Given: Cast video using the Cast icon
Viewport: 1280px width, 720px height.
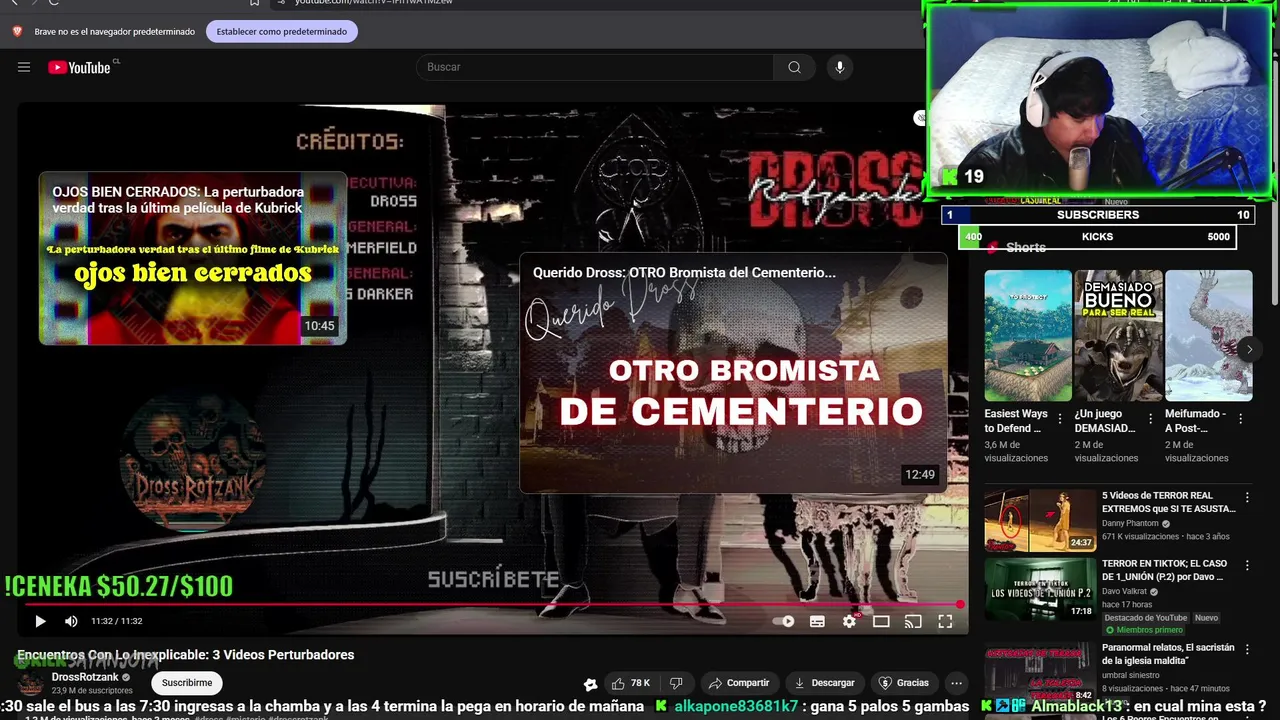Looking at the screenshot, I should (913, 621).
